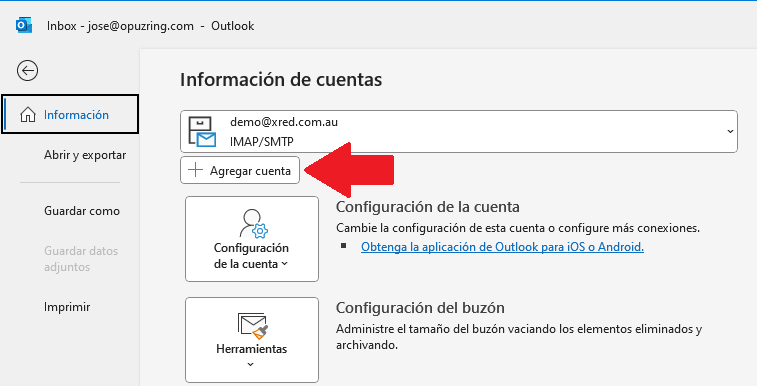Click the mailbox account icon
Viewport: 757px width, 386px height.
tap(202, 131)
